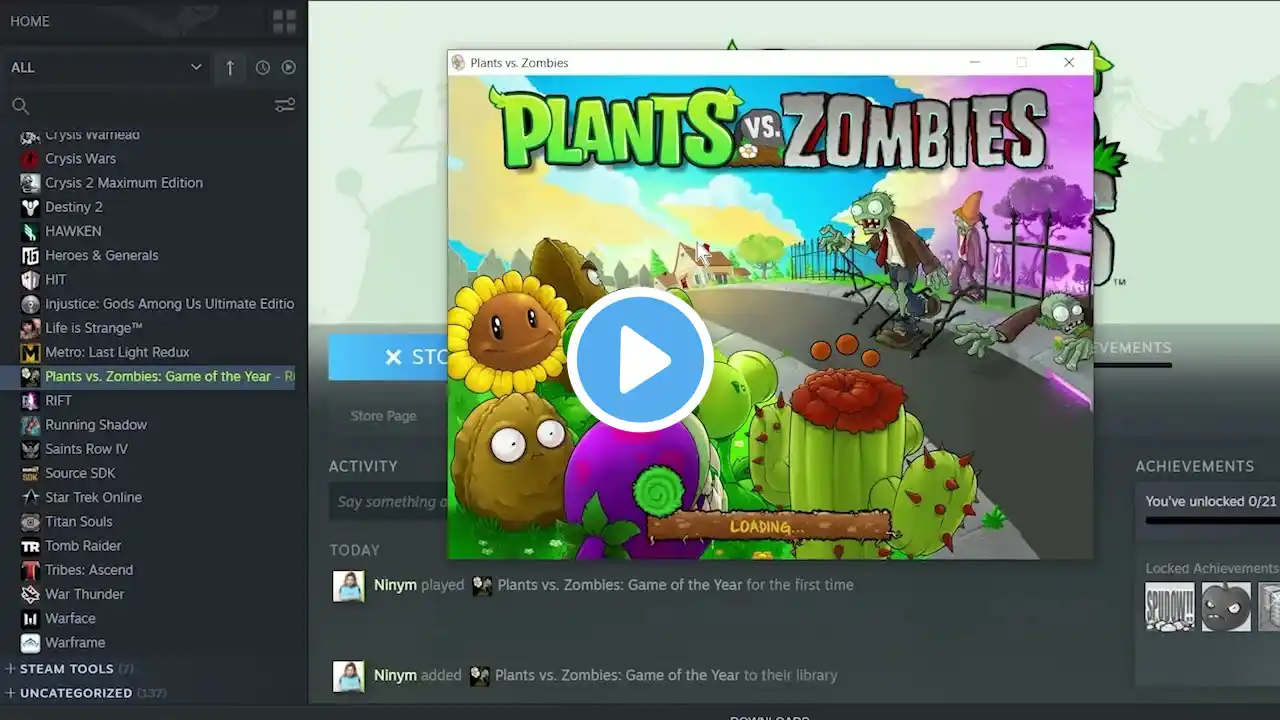Open Ninym's avatar in the added entry
Image resolution: width=1280 pixels, height=720 pixels.
pyautogui.click(x=349, y=676)
